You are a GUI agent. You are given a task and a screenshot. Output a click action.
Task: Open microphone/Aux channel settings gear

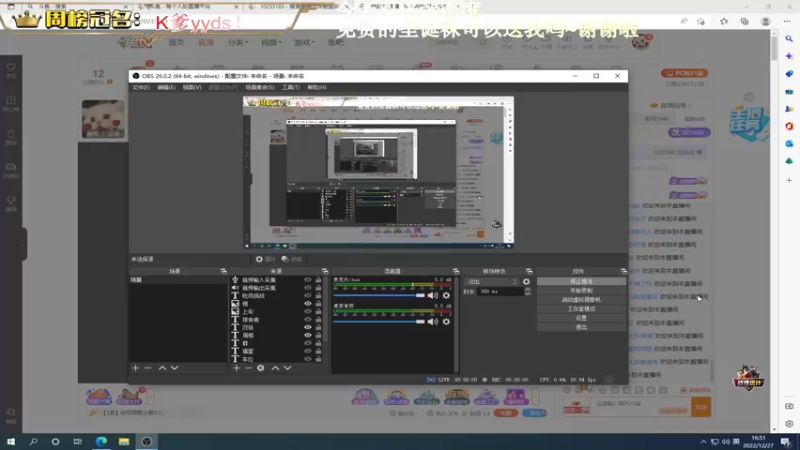click(446, 295)
